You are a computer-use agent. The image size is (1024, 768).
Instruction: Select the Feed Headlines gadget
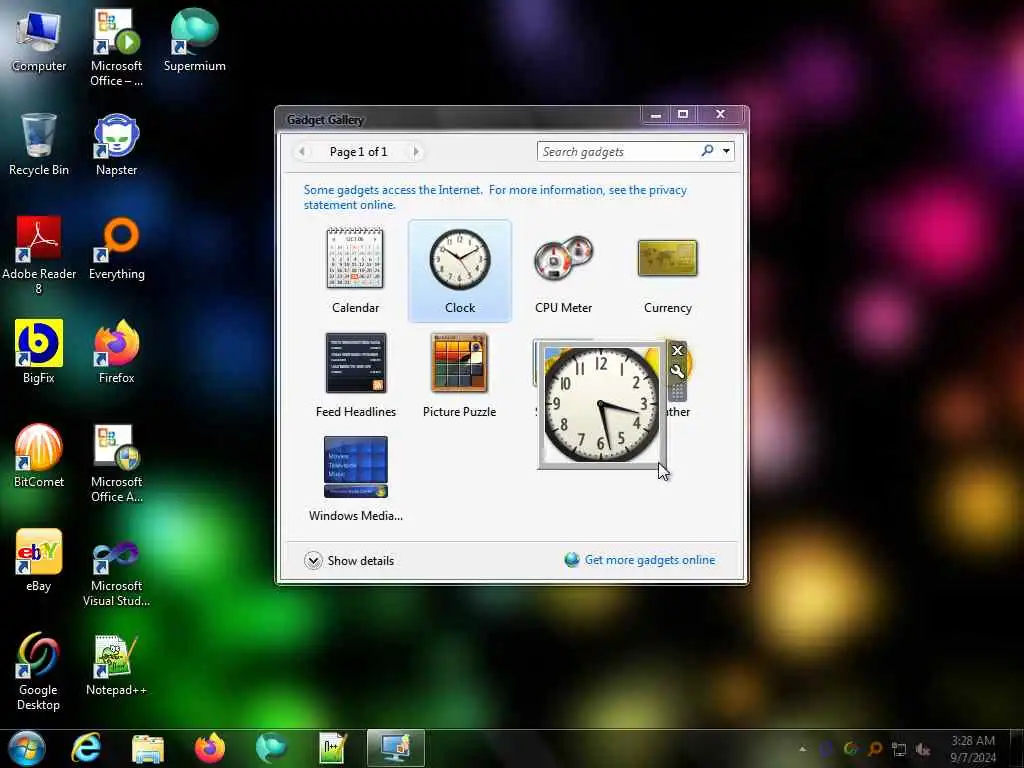(355, 375)
